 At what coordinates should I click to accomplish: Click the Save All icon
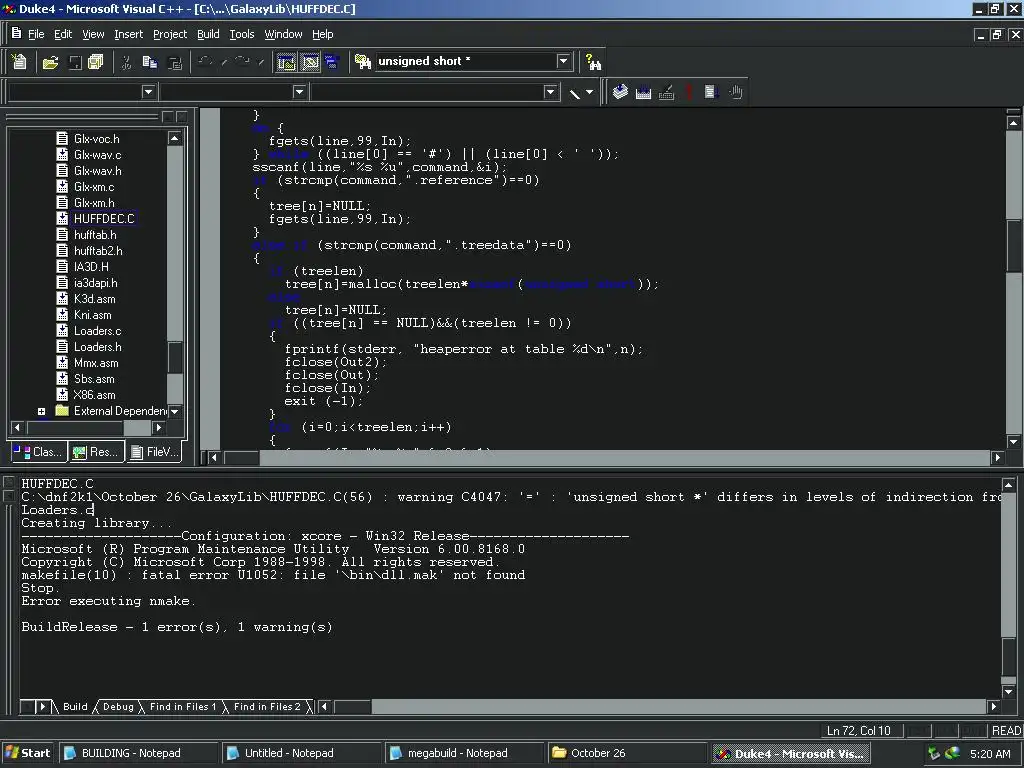click(x=95, y=62)
